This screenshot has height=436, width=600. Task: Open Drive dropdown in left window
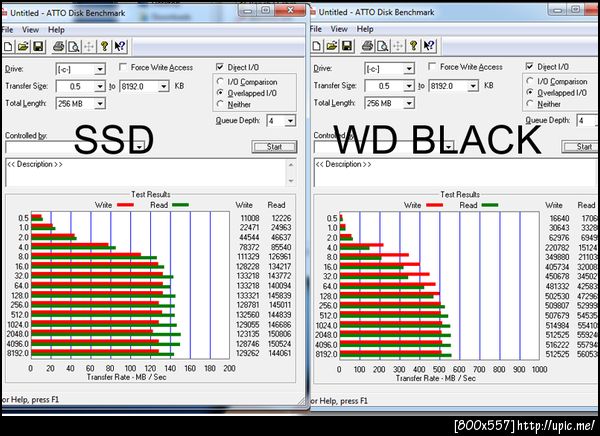[x=100, y=69]
